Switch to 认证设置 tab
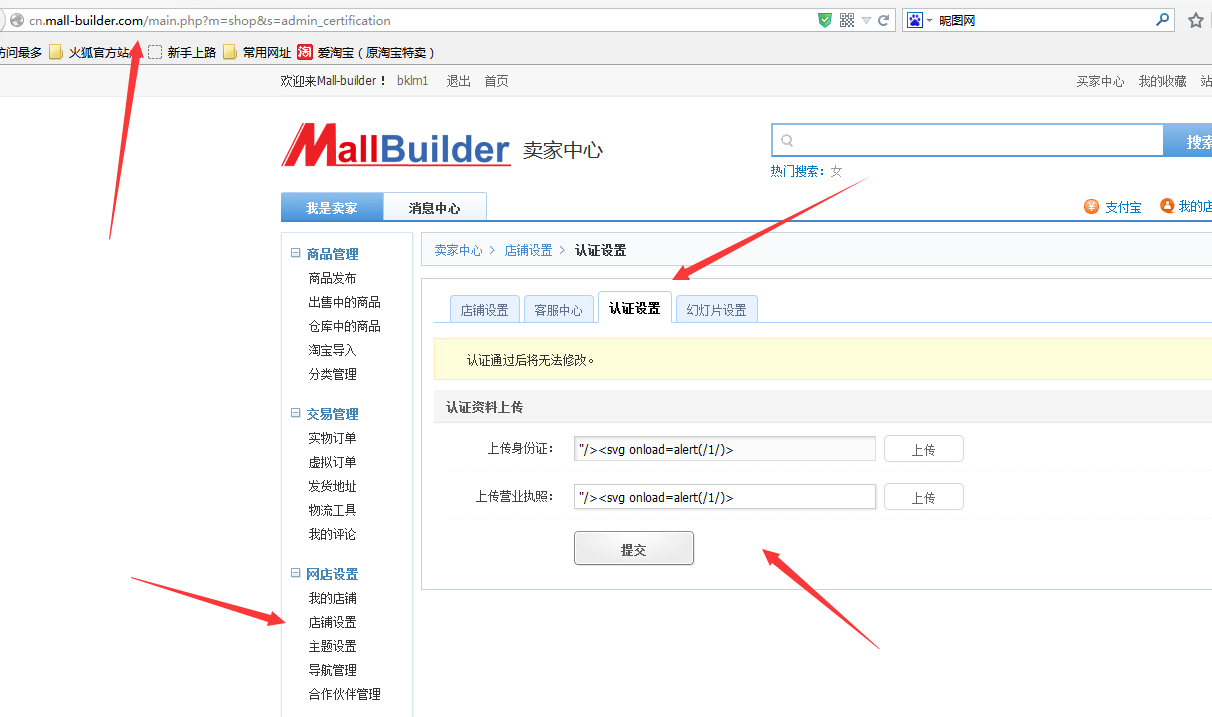The image size is (1212, 717). tap(635, 308)
